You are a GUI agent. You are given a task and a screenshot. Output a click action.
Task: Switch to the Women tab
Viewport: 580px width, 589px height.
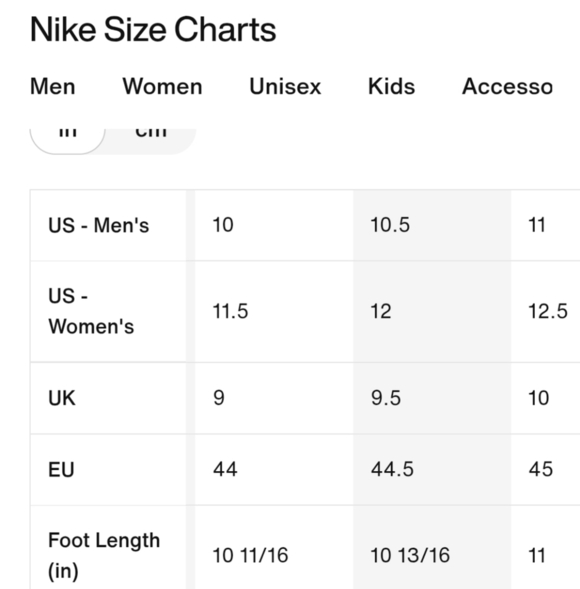point(163,87)
